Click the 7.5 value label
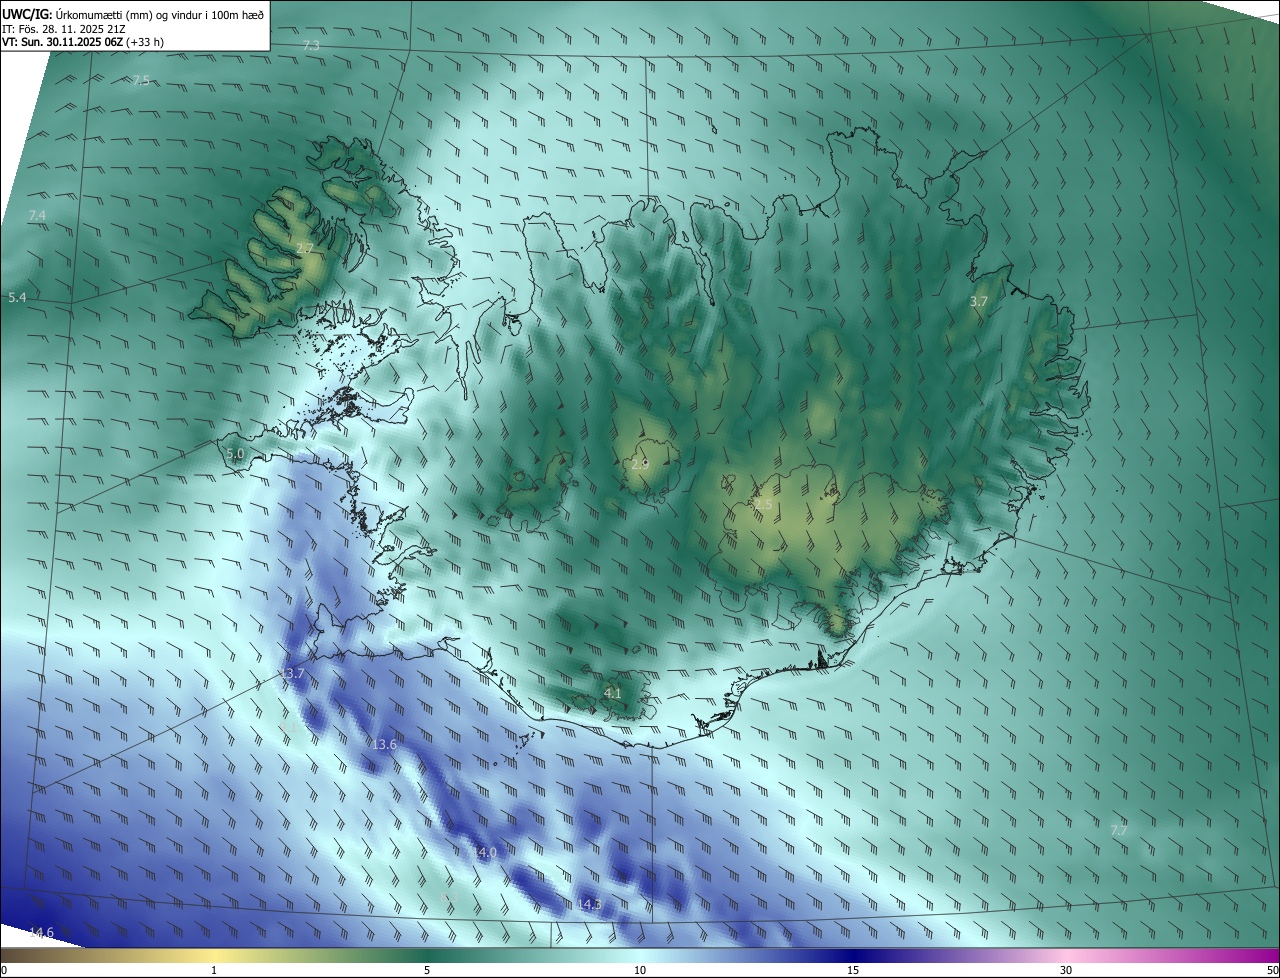 (141, 80)
